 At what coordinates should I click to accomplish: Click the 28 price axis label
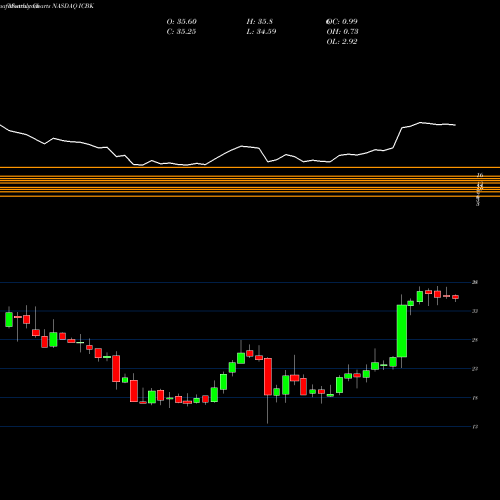475,340
